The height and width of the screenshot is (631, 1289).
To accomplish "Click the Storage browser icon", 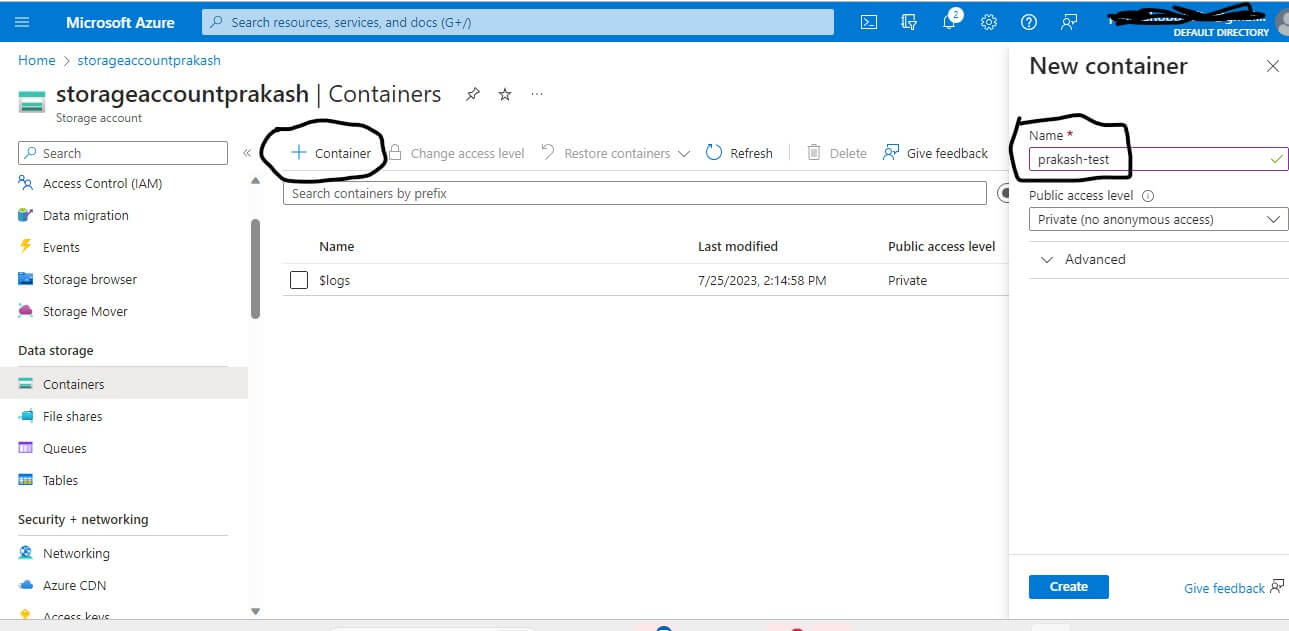I will coord(26,279).
